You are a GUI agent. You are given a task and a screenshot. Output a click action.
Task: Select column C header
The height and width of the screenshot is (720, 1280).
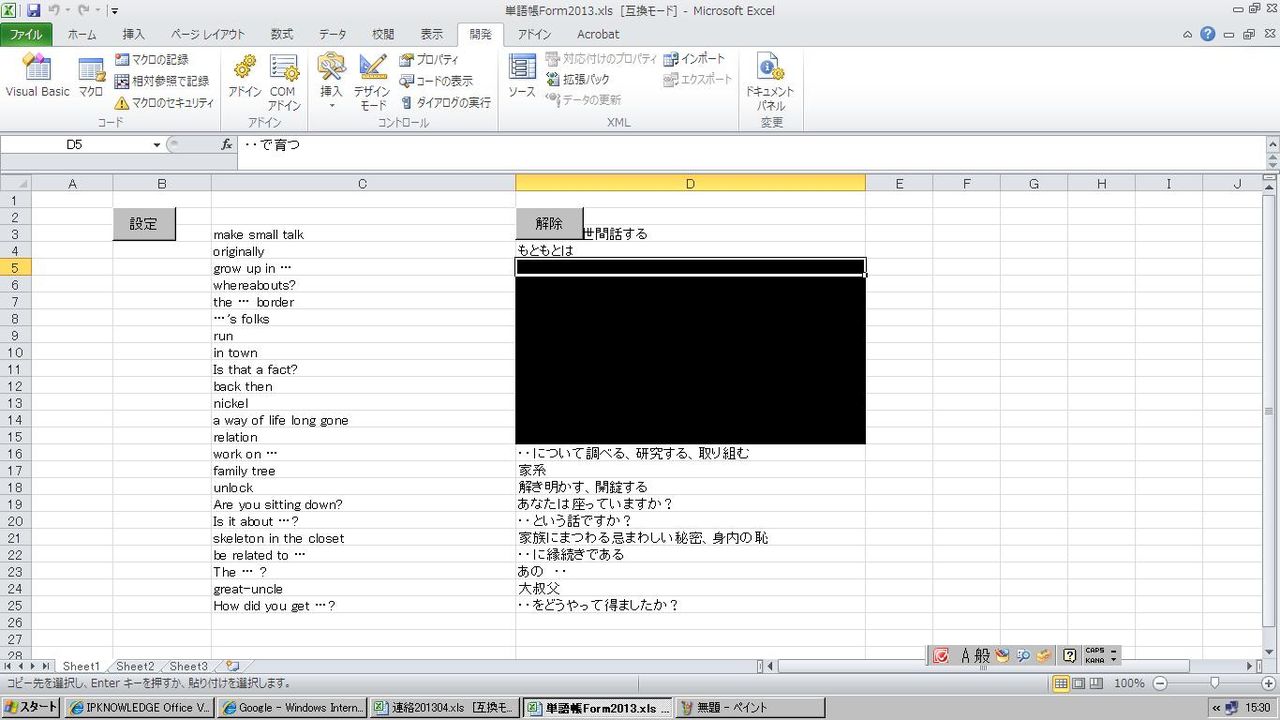coord(363,183)
